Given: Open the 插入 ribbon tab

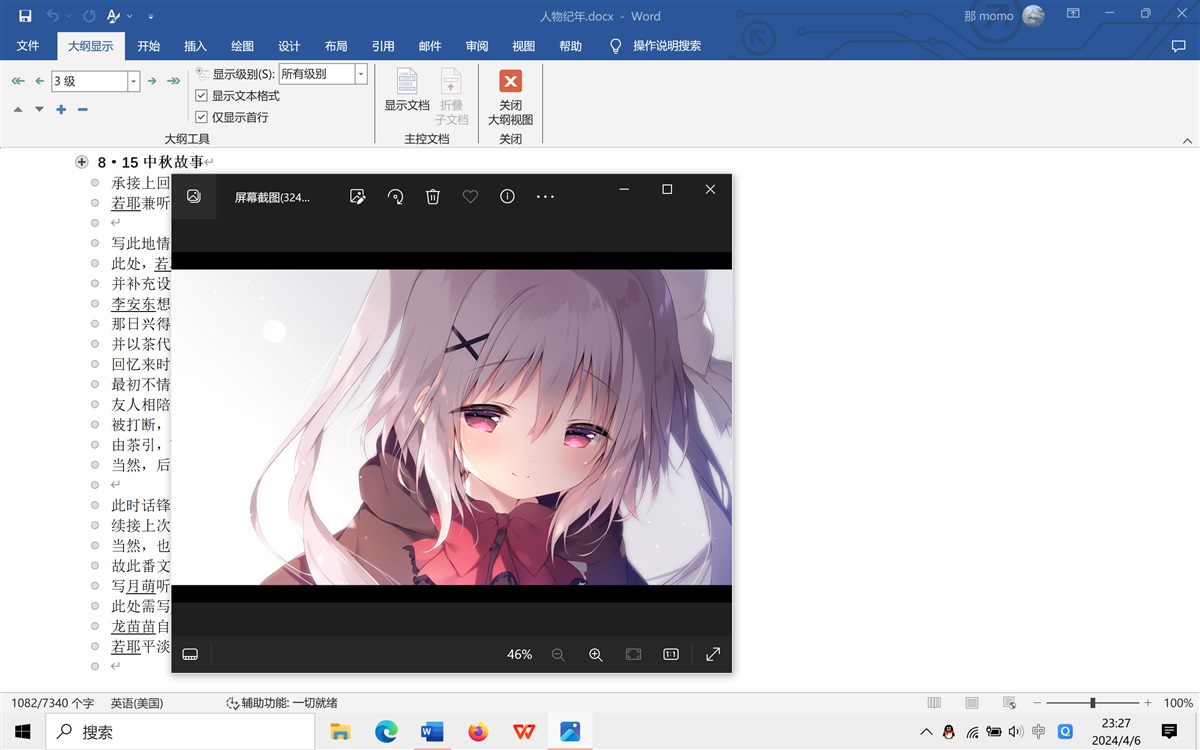Looking at the screenshot, I should pyautogui.click(x=195, y=46).
